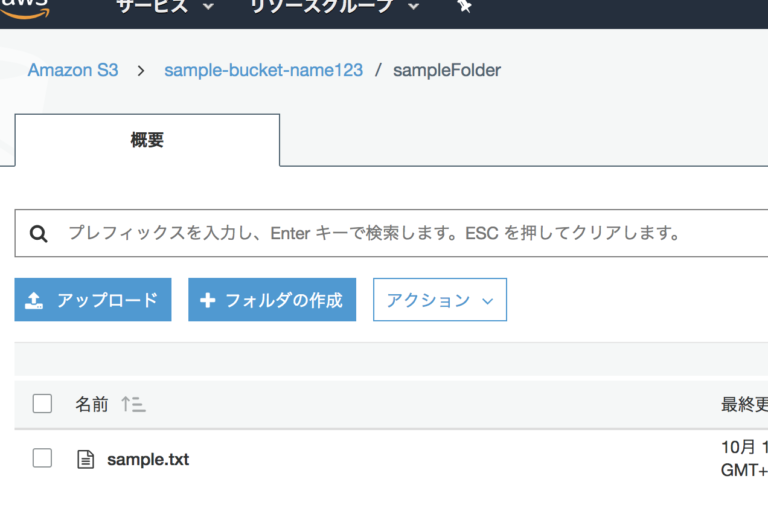Viewport: 768px width, 505px height.
Task: Open the sample.txt file link
Action: pos(148,460)
